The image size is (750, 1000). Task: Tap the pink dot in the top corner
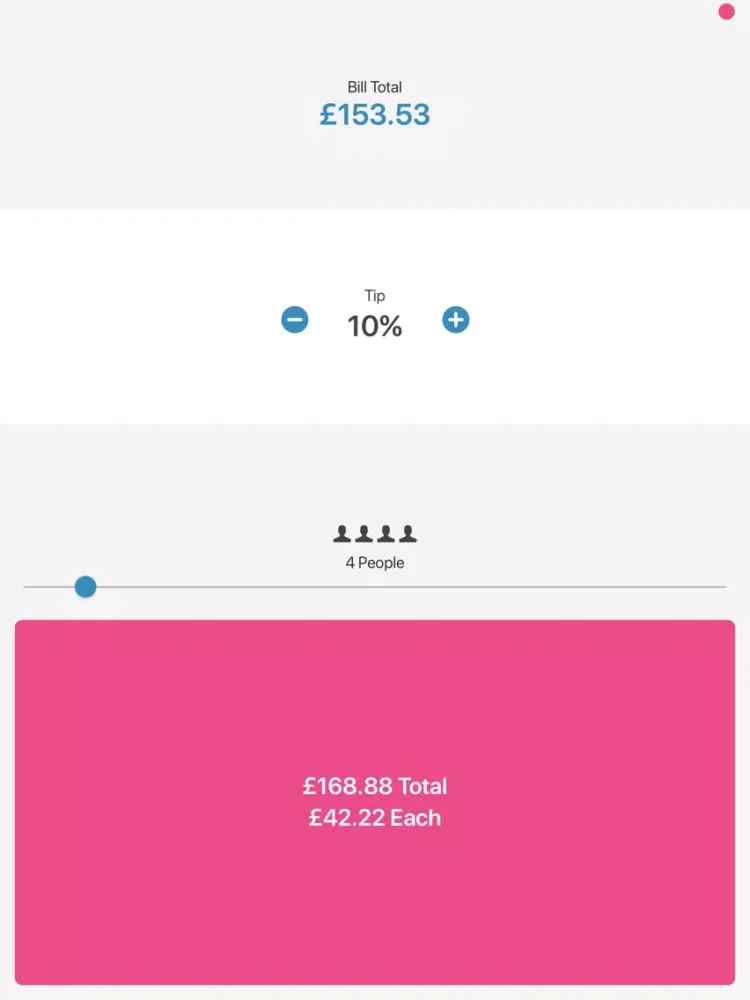(x=727, y=12)
